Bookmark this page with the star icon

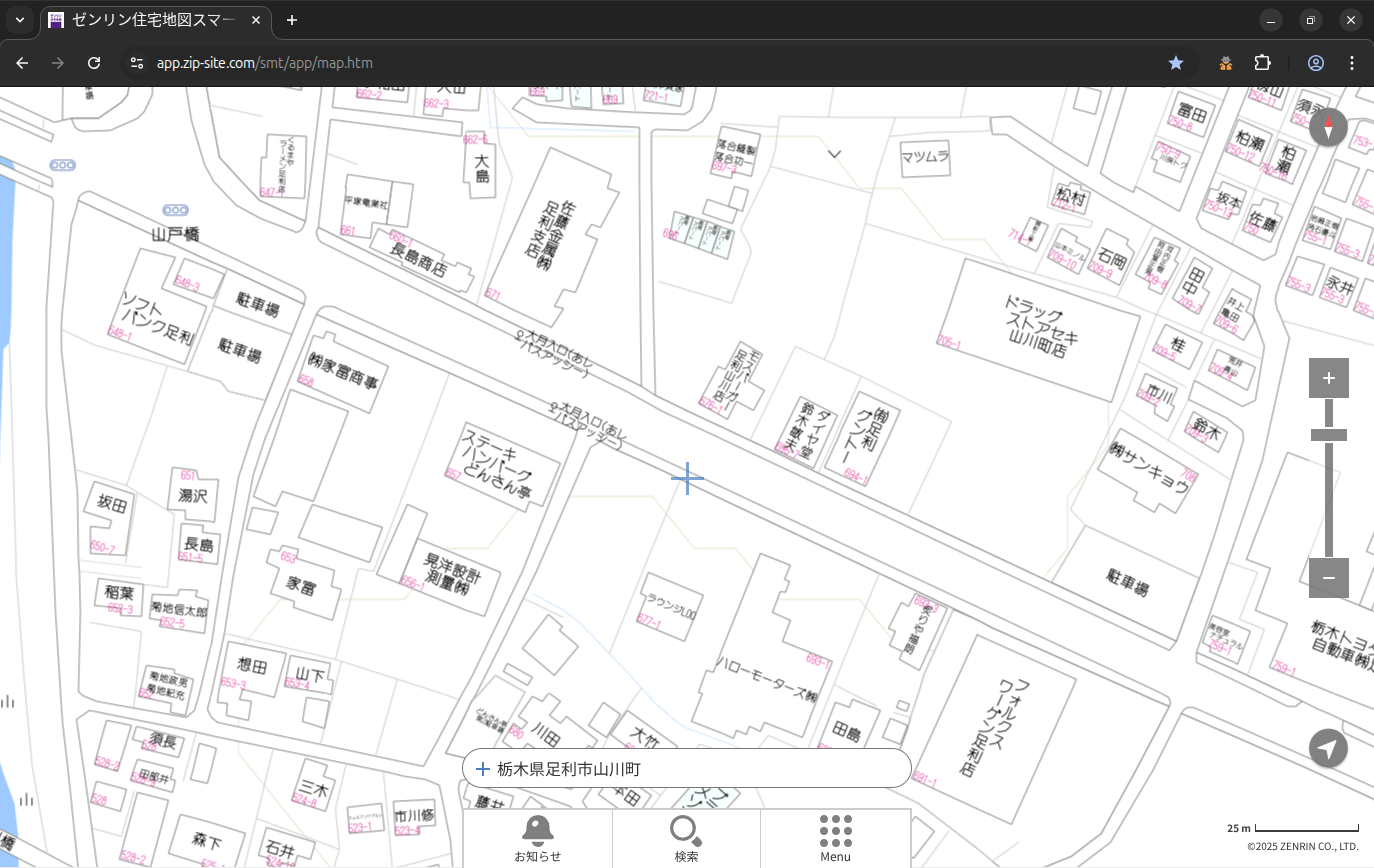[1176, 63]
